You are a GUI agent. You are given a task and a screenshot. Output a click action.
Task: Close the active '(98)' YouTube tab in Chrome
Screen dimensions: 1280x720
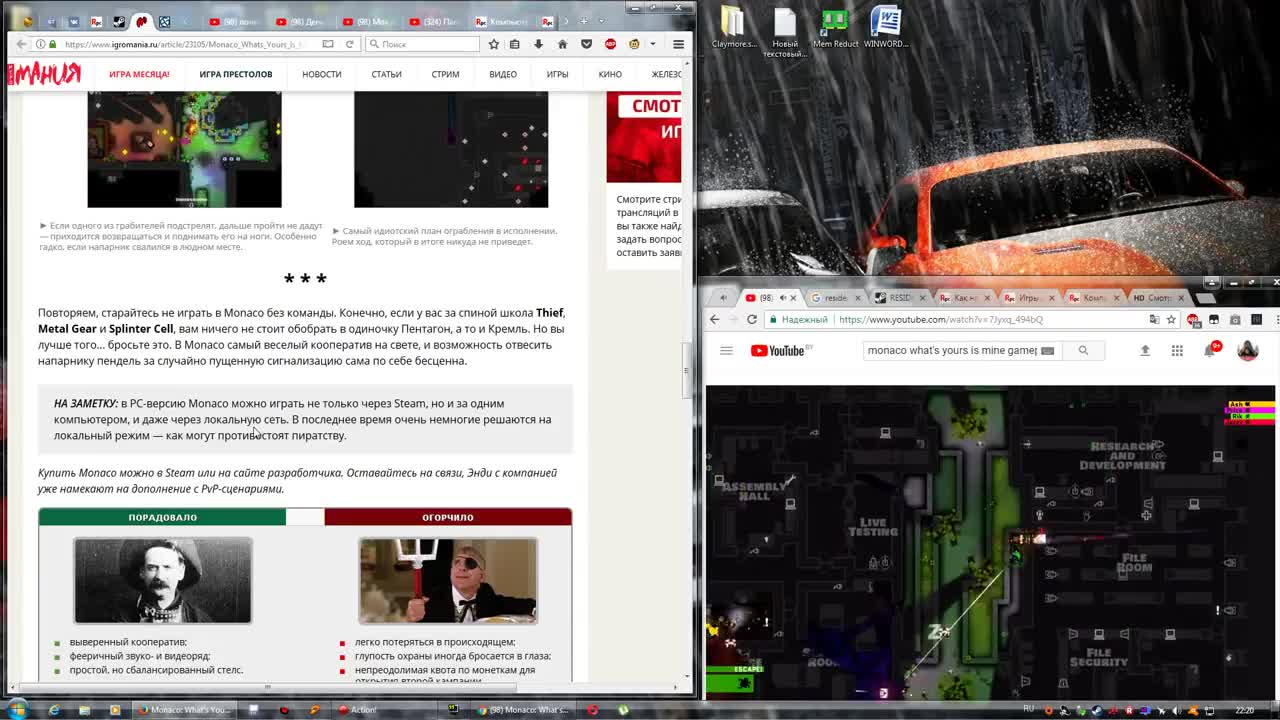pyautogui.click(x=793, y=298)
